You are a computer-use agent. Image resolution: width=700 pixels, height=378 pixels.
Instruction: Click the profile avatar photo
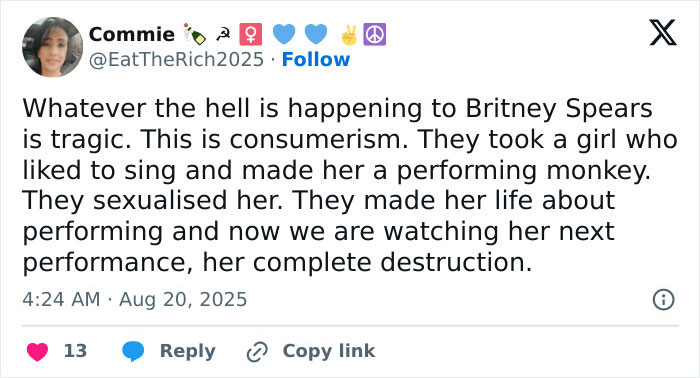53,47
